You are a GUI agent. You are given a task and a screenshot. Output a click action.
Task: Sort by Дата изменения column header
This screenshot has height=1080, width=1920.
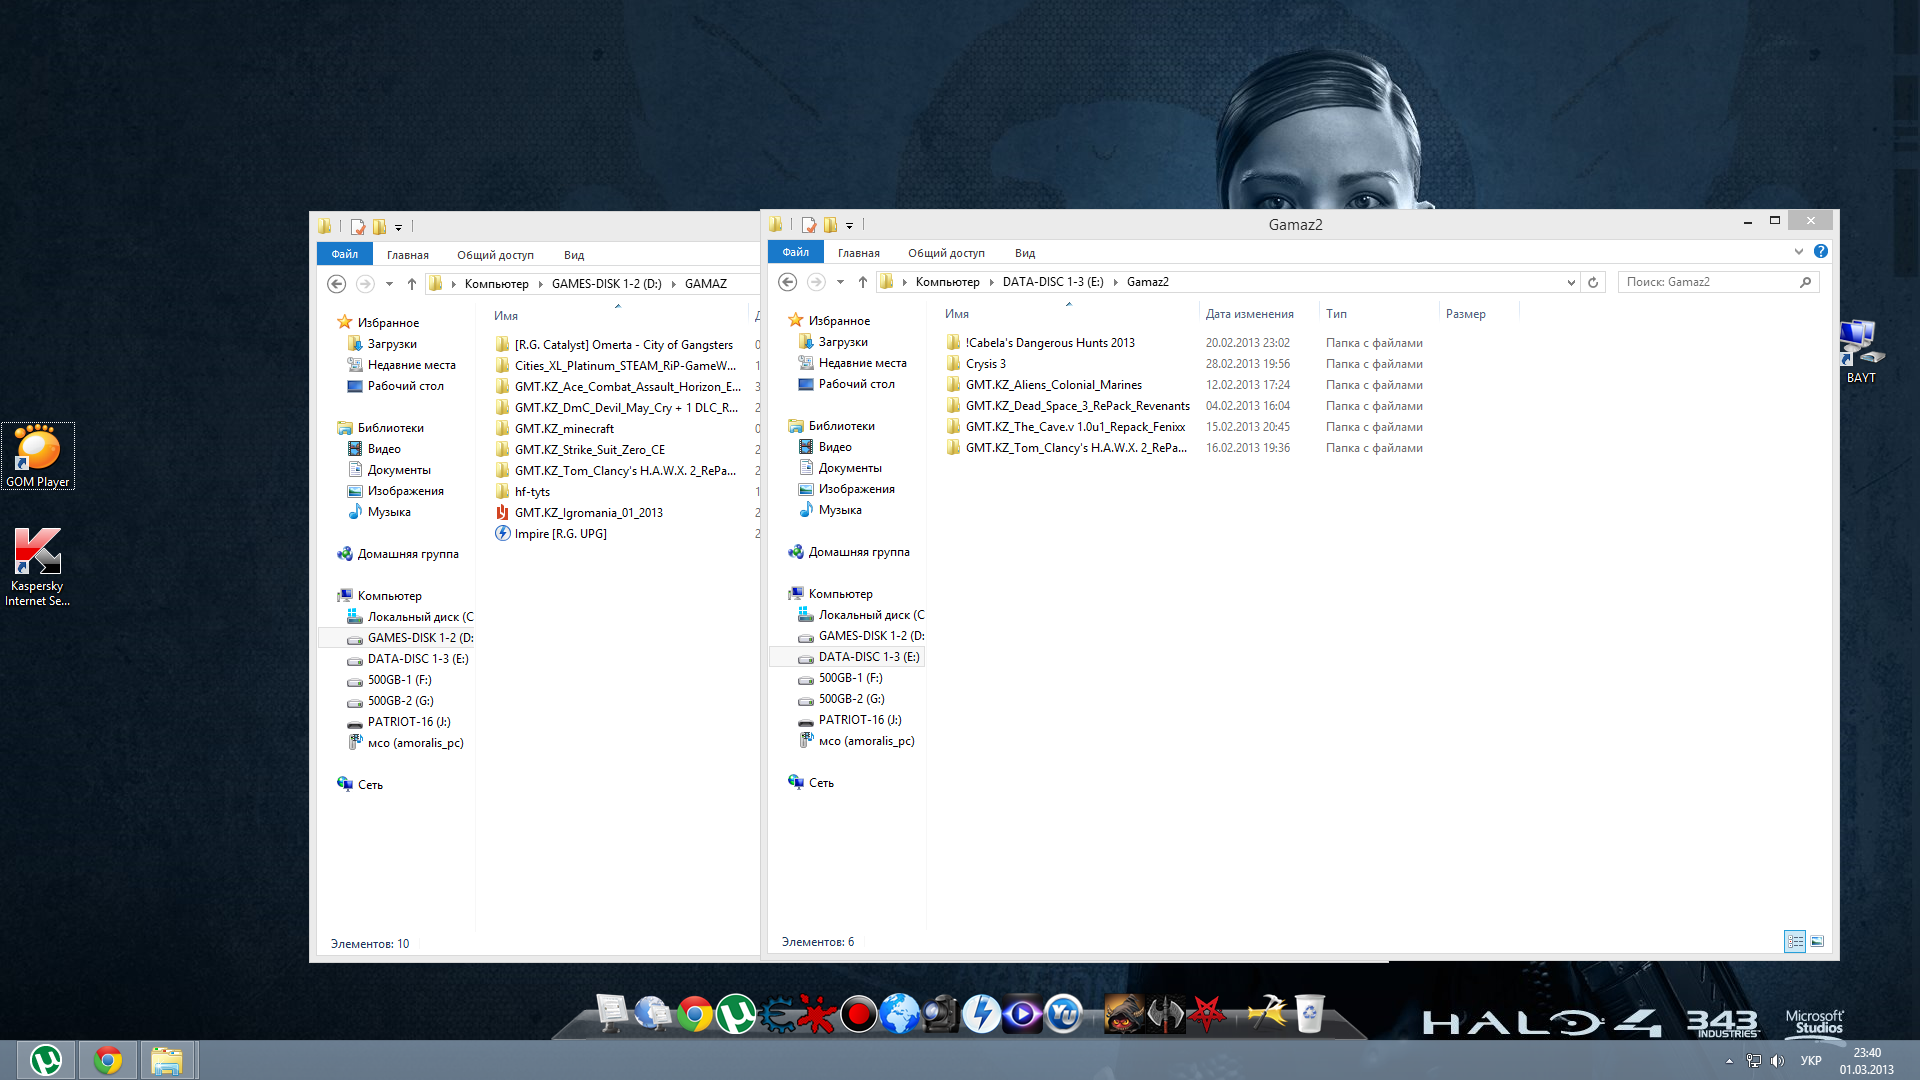coord(1258,314)
